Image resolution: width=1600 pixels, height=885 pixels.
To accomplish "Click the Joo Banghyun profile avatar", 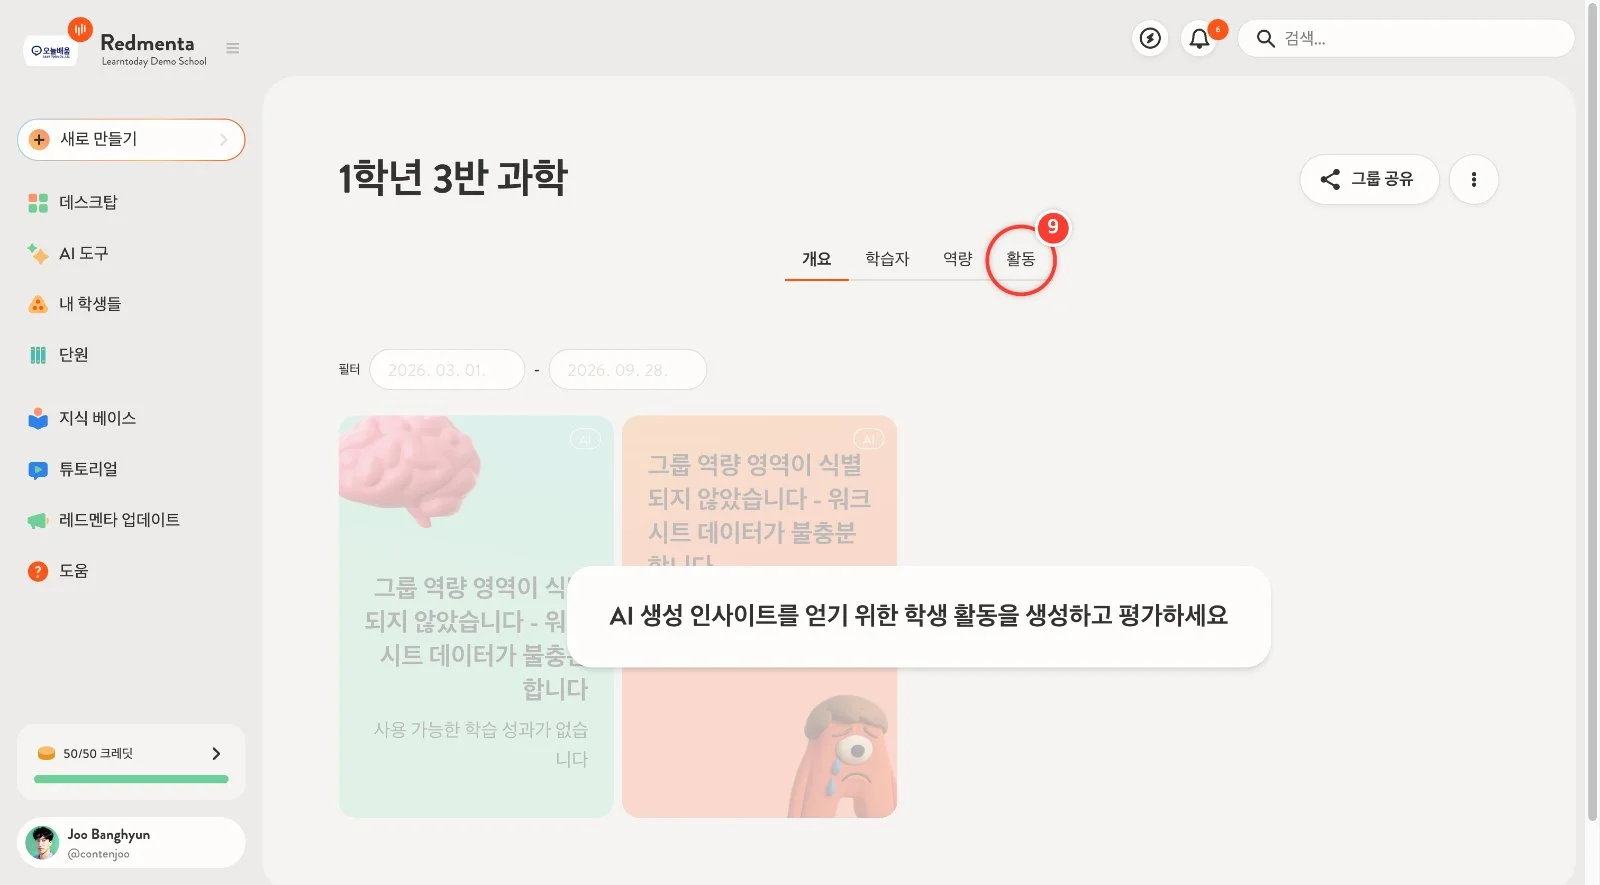I will pos(42,843).
